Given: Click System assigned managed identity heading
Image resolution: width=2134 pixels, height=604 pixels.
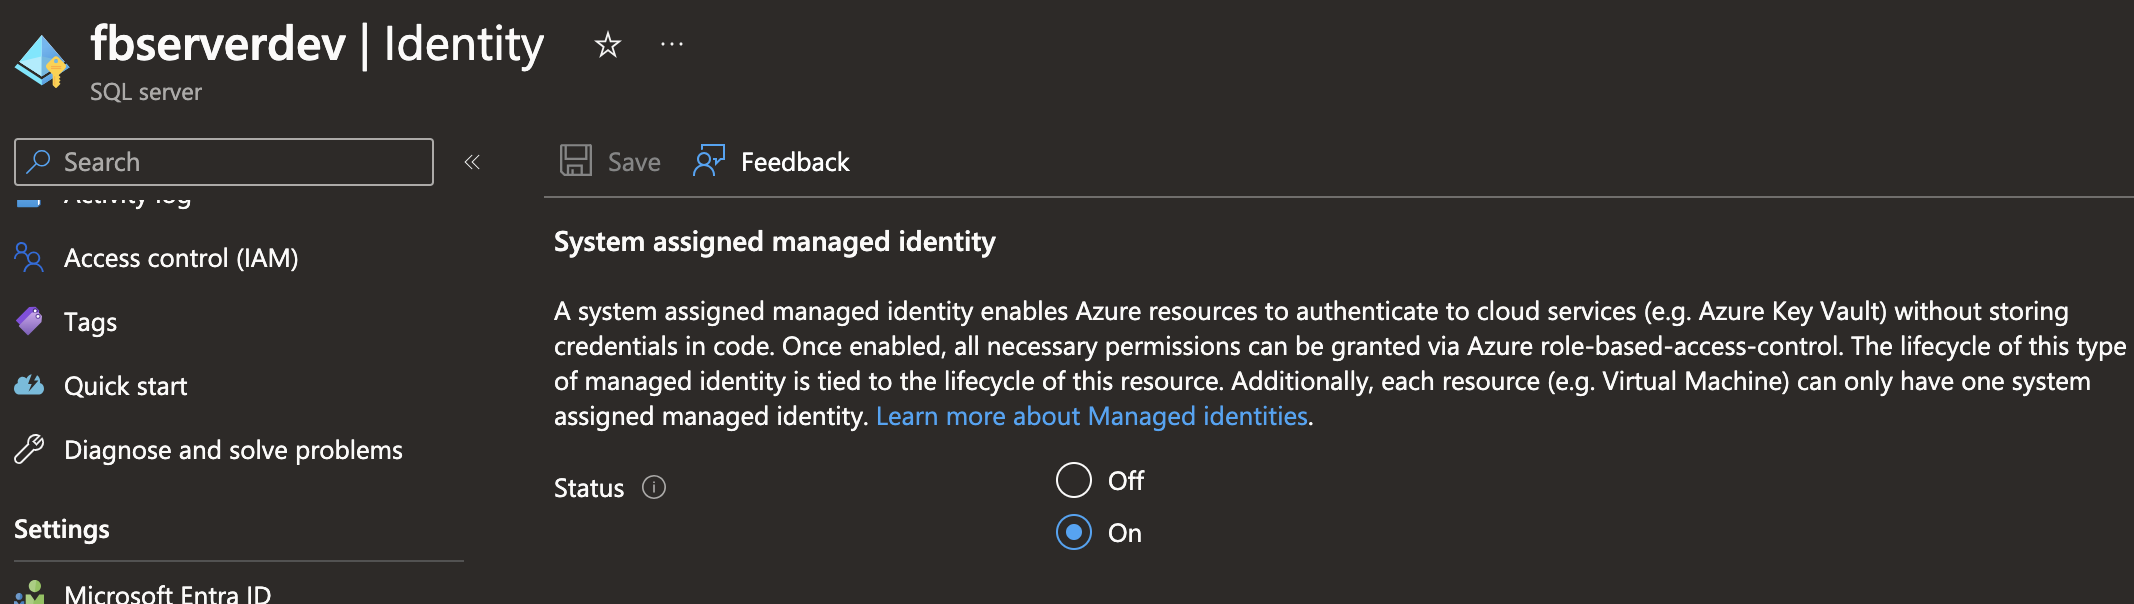Looking at the screenshot, I should coord(775,241).
